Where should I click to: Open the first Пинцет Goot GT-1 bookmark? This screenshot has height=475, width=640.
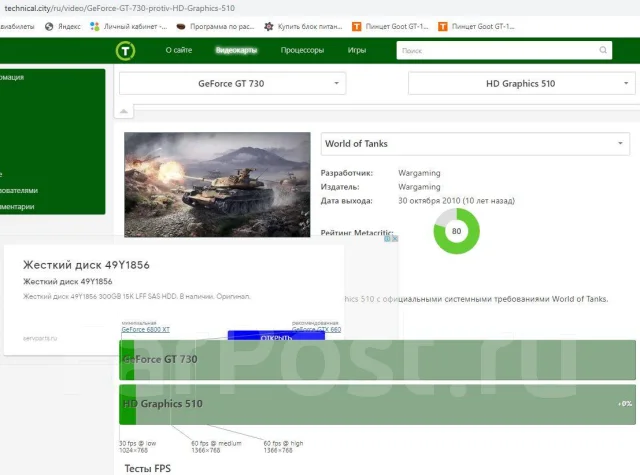(x=390, y=27)
